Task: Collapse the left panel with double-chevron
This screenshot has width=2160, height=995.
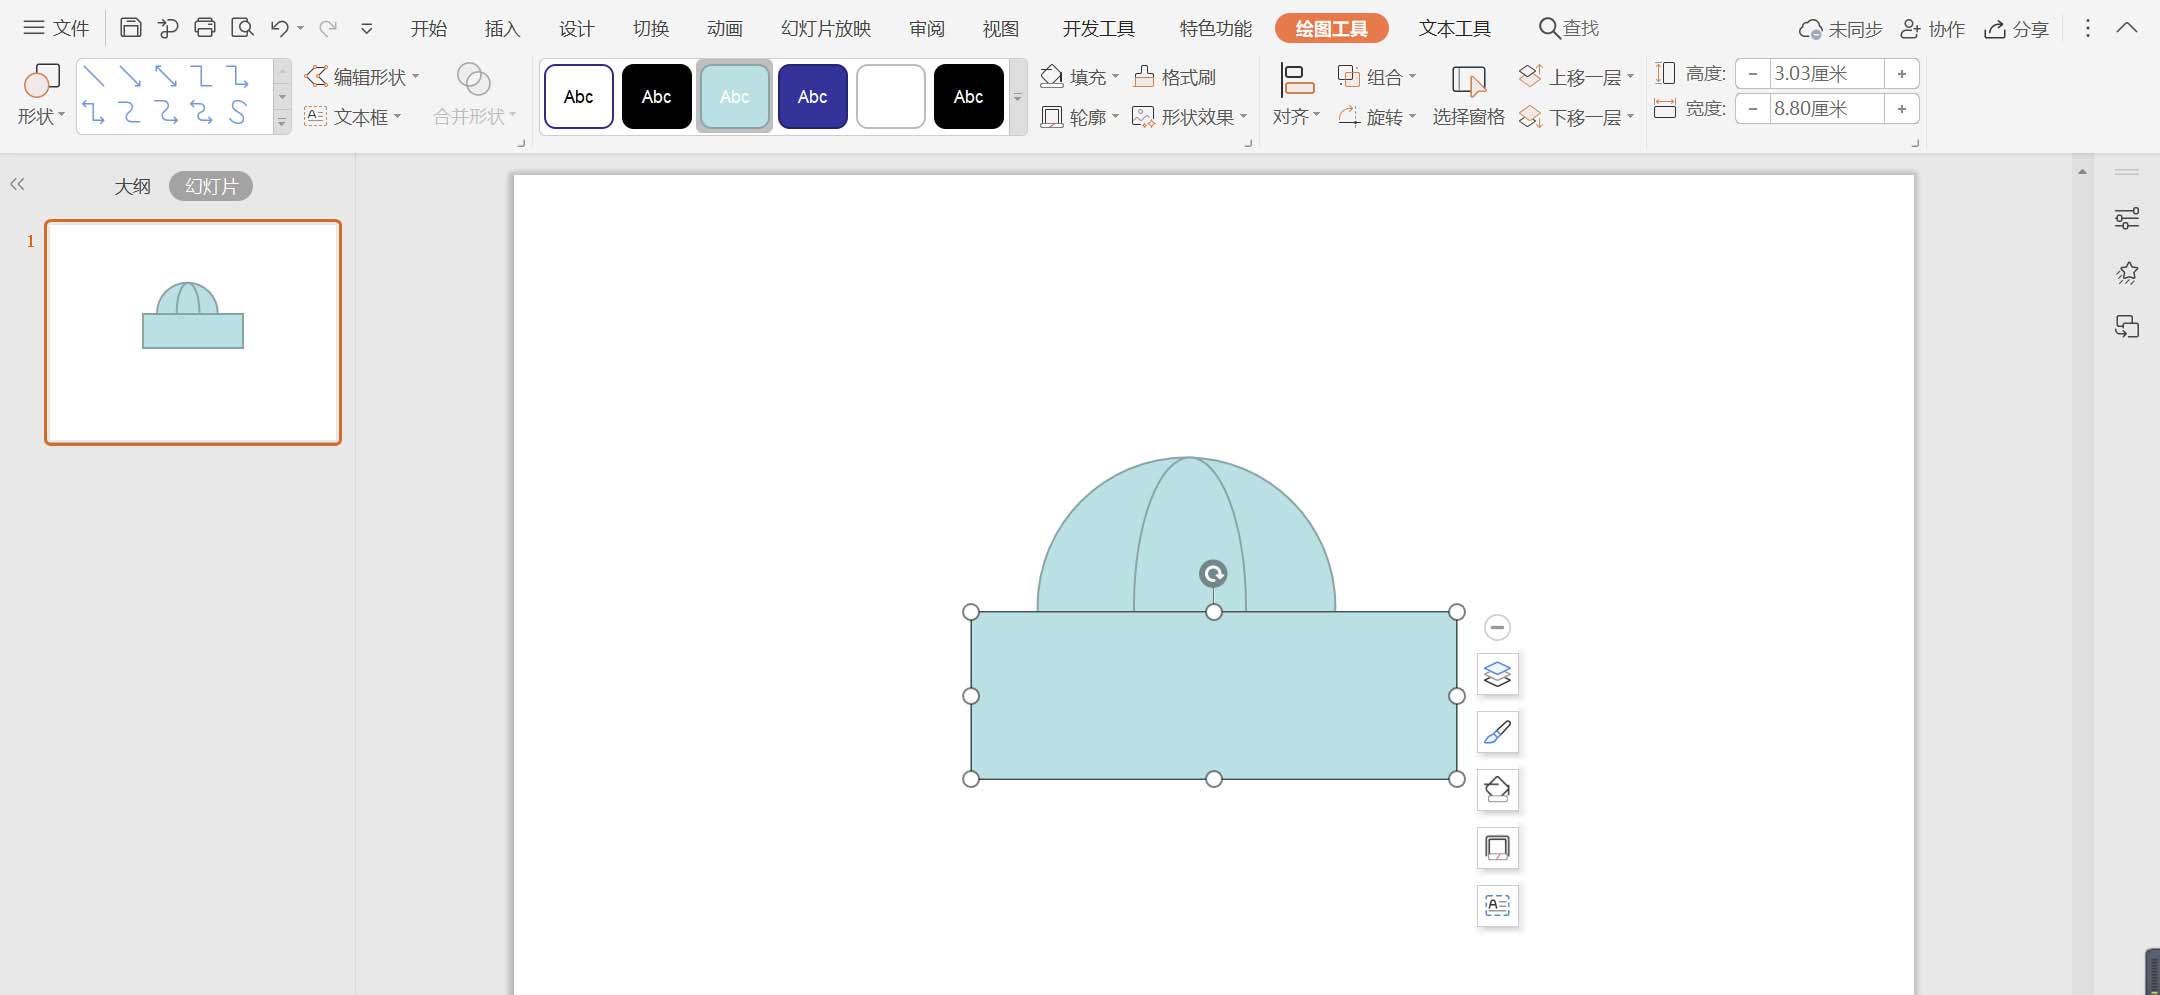Action: pos(18,184)
